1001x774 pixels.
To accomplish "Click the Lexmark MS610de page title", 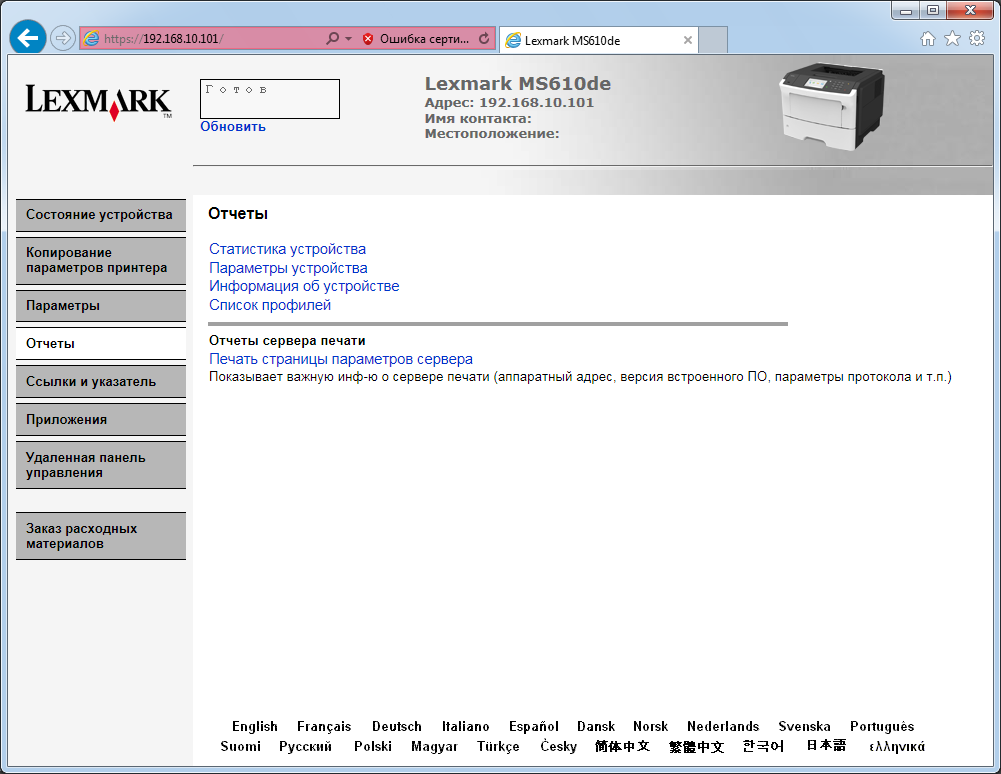I will (x=518, y=84).
